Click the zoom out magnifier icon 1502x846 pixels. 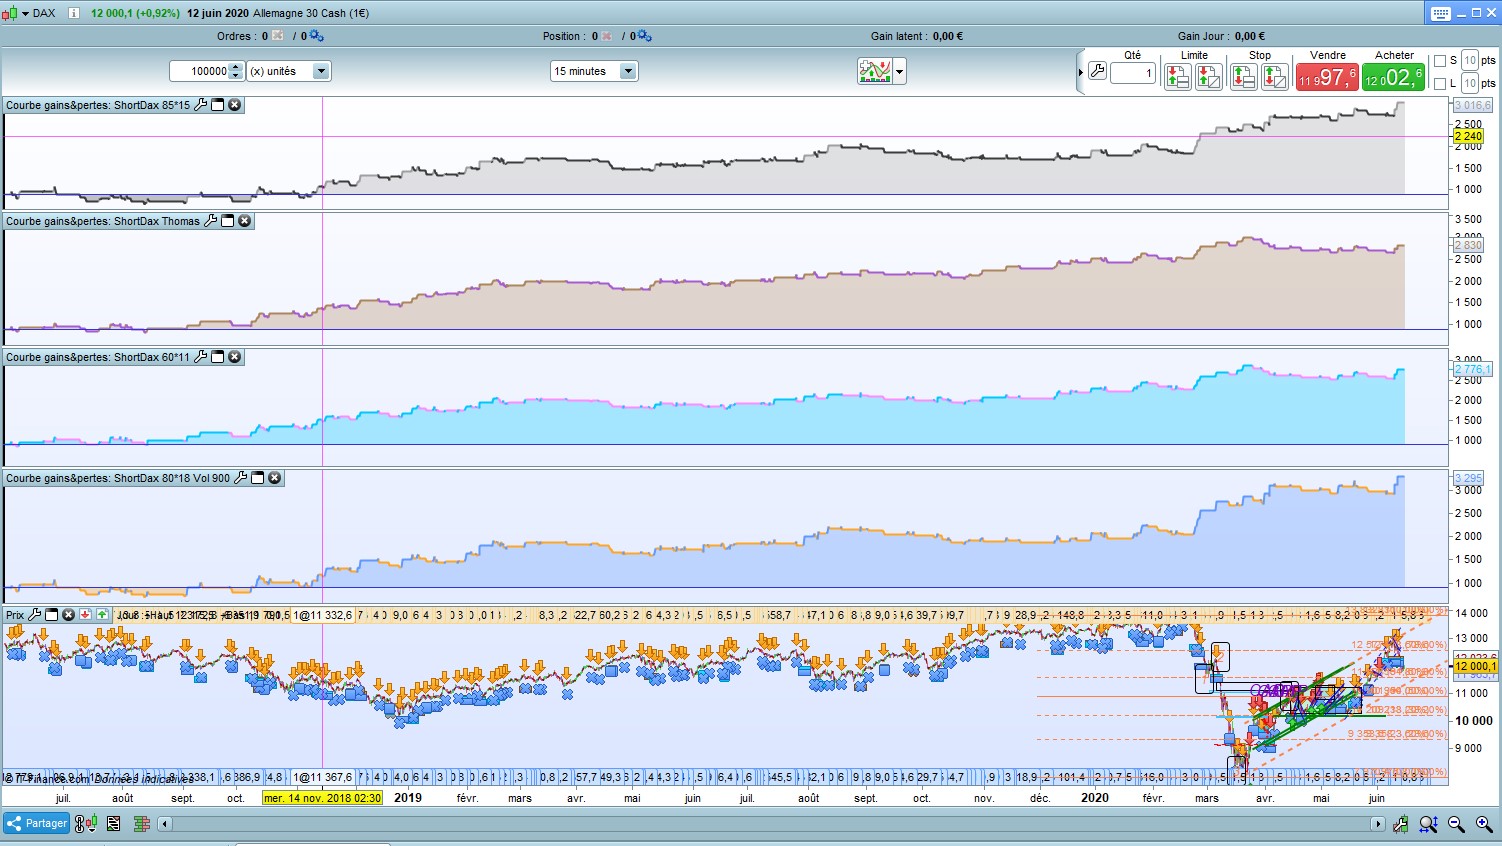point(1456,824)
